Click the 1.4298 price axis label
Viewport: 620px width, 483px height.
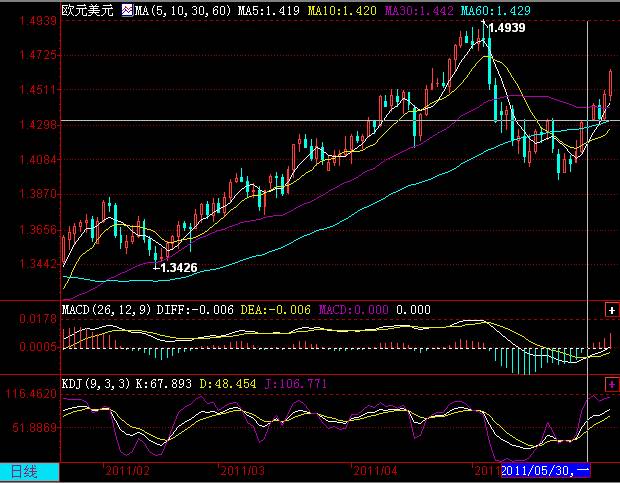pyautogui.click(x=38, y=125)
